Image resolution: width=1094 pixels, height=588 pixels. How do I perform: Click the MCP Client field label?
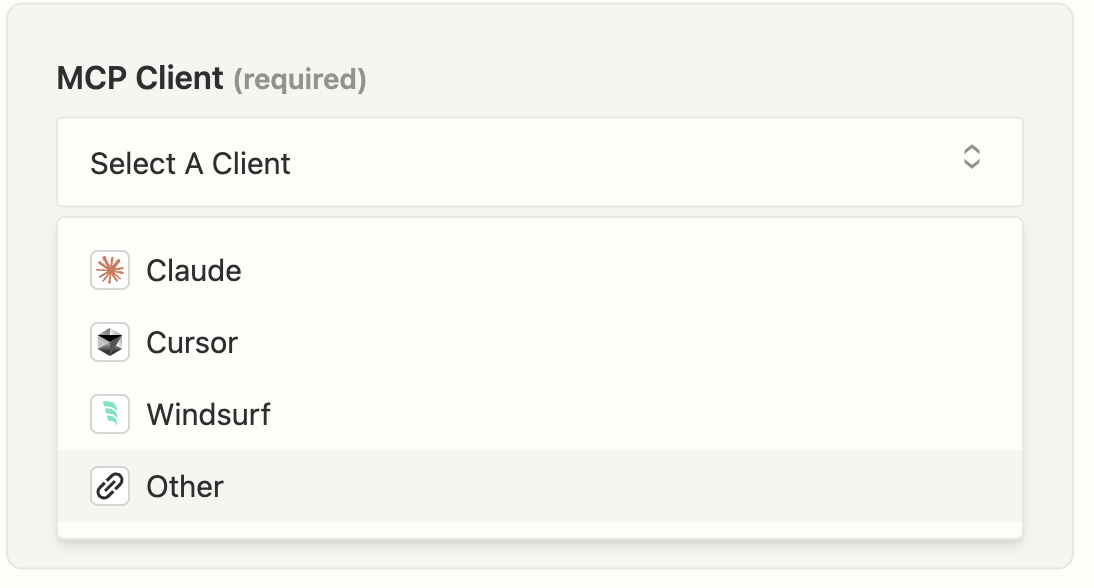pos(140,77)
